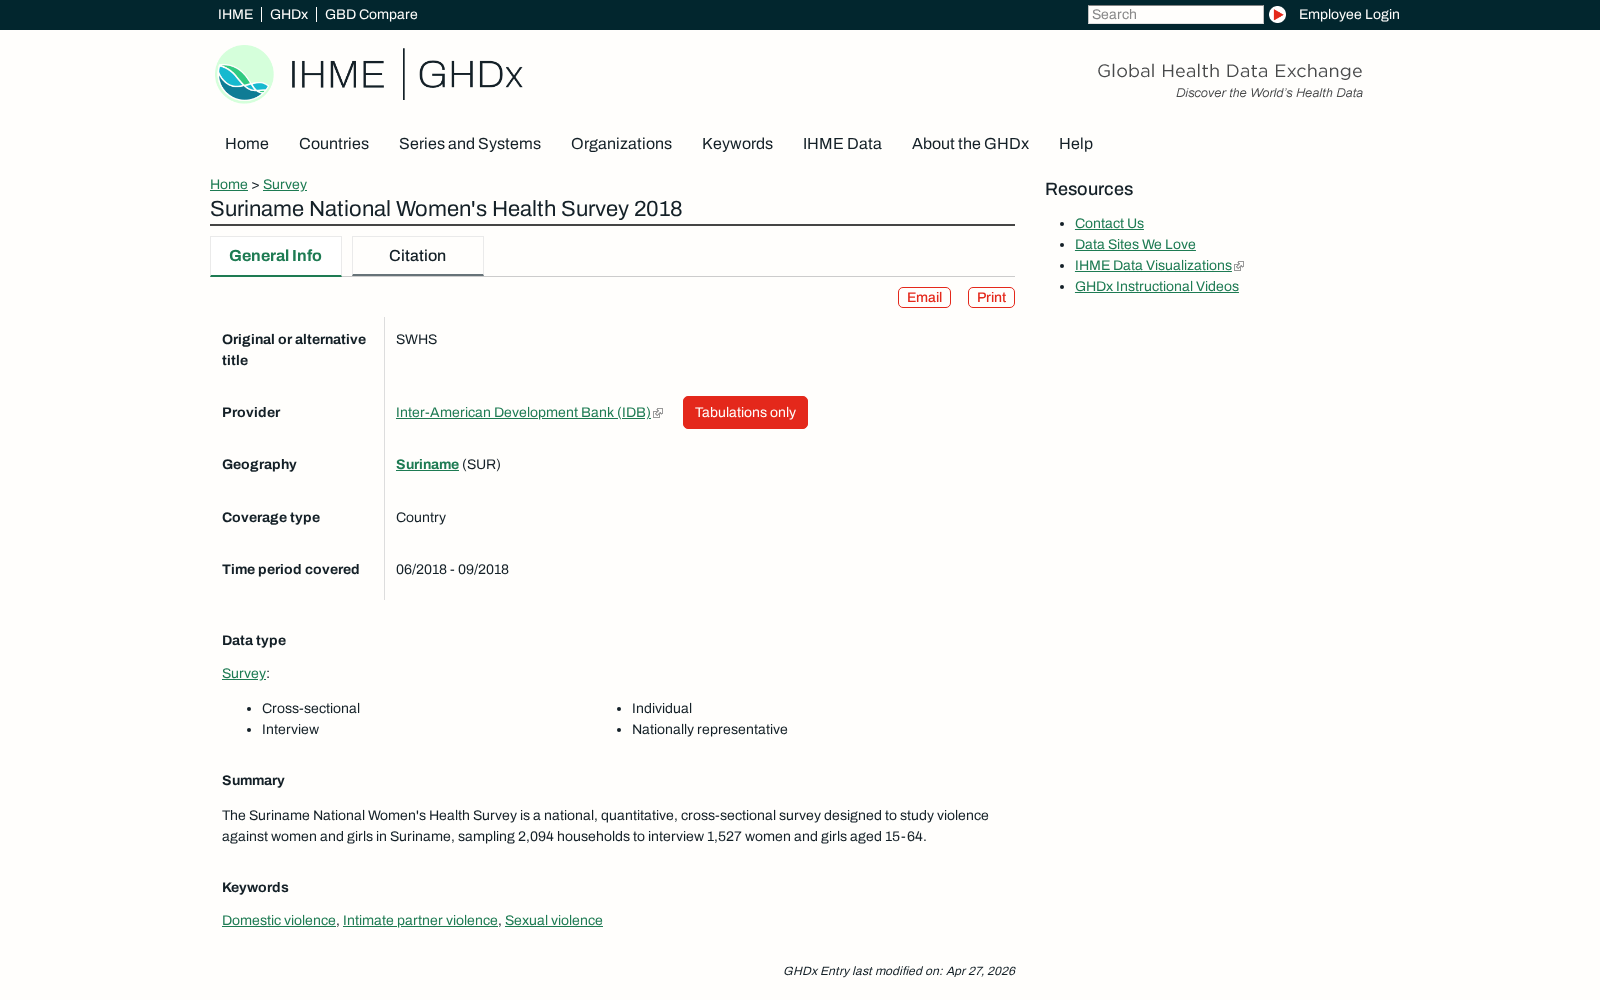
Task: Switch to the Citation tab
Action: click(418, 256)
